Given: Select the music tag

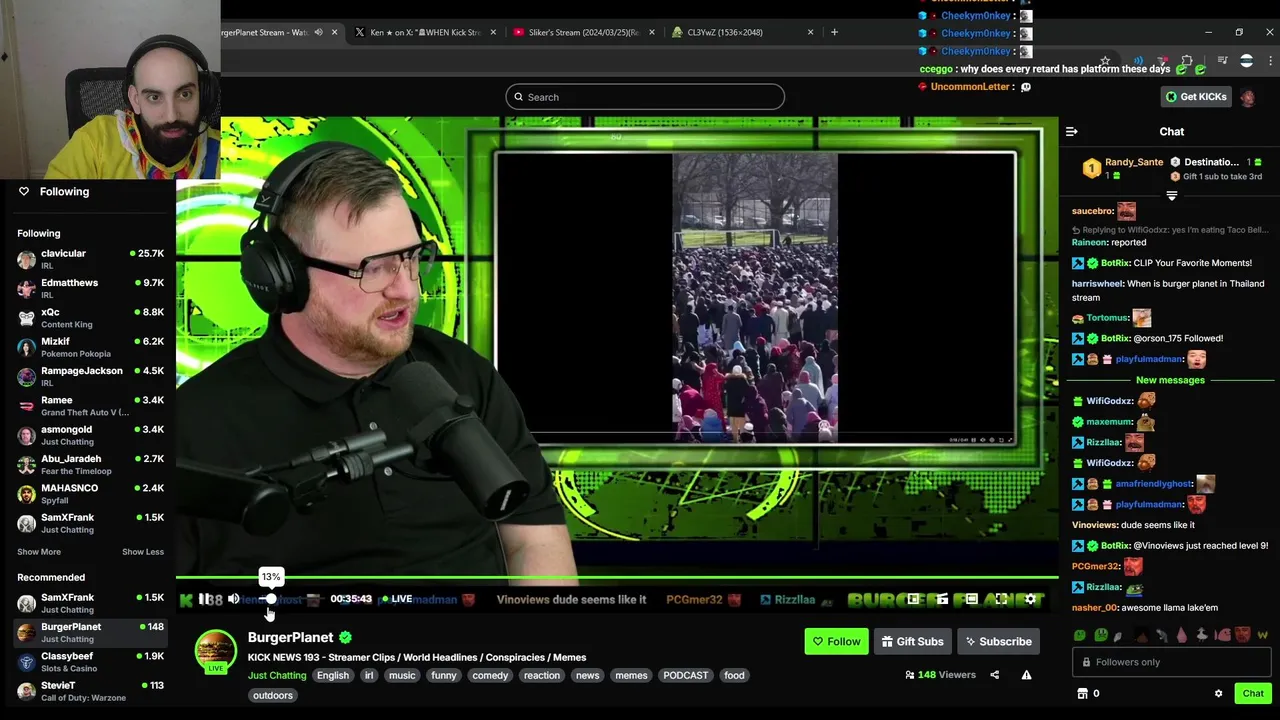Looking at the screenshot, I should click(402, 675).
